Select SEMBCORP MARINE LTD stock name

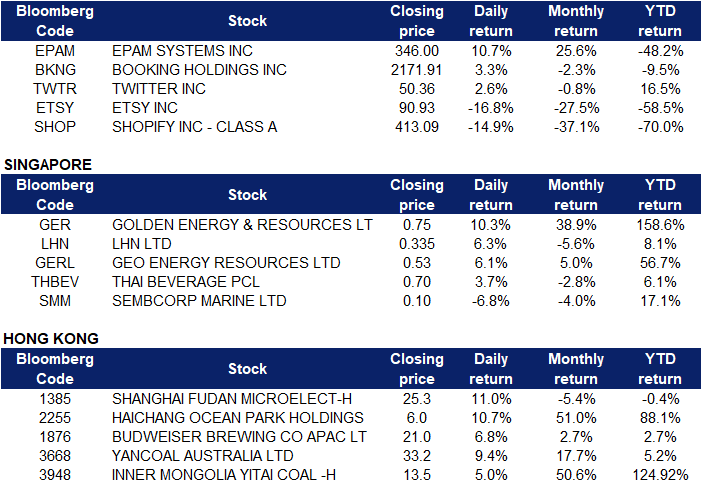199,301
